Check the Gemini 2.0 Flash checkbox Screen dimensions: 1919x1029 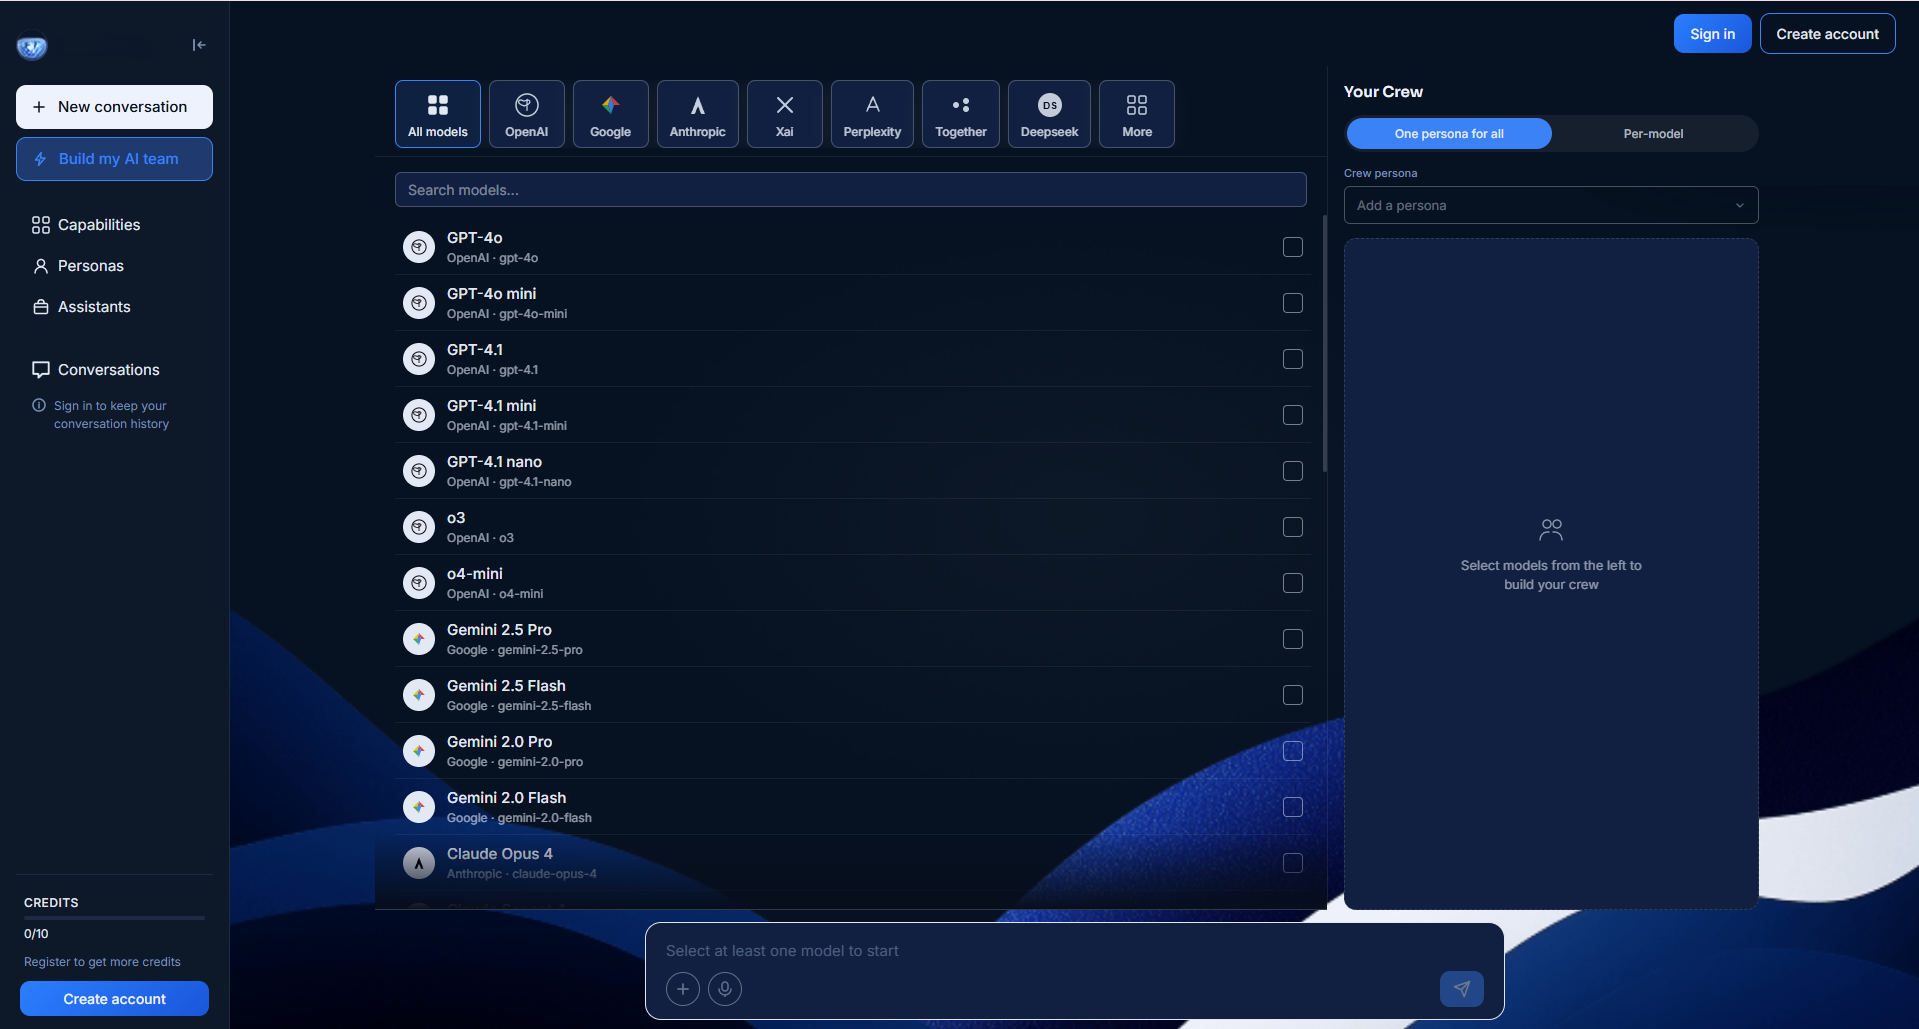click(x=1293, y=807)
